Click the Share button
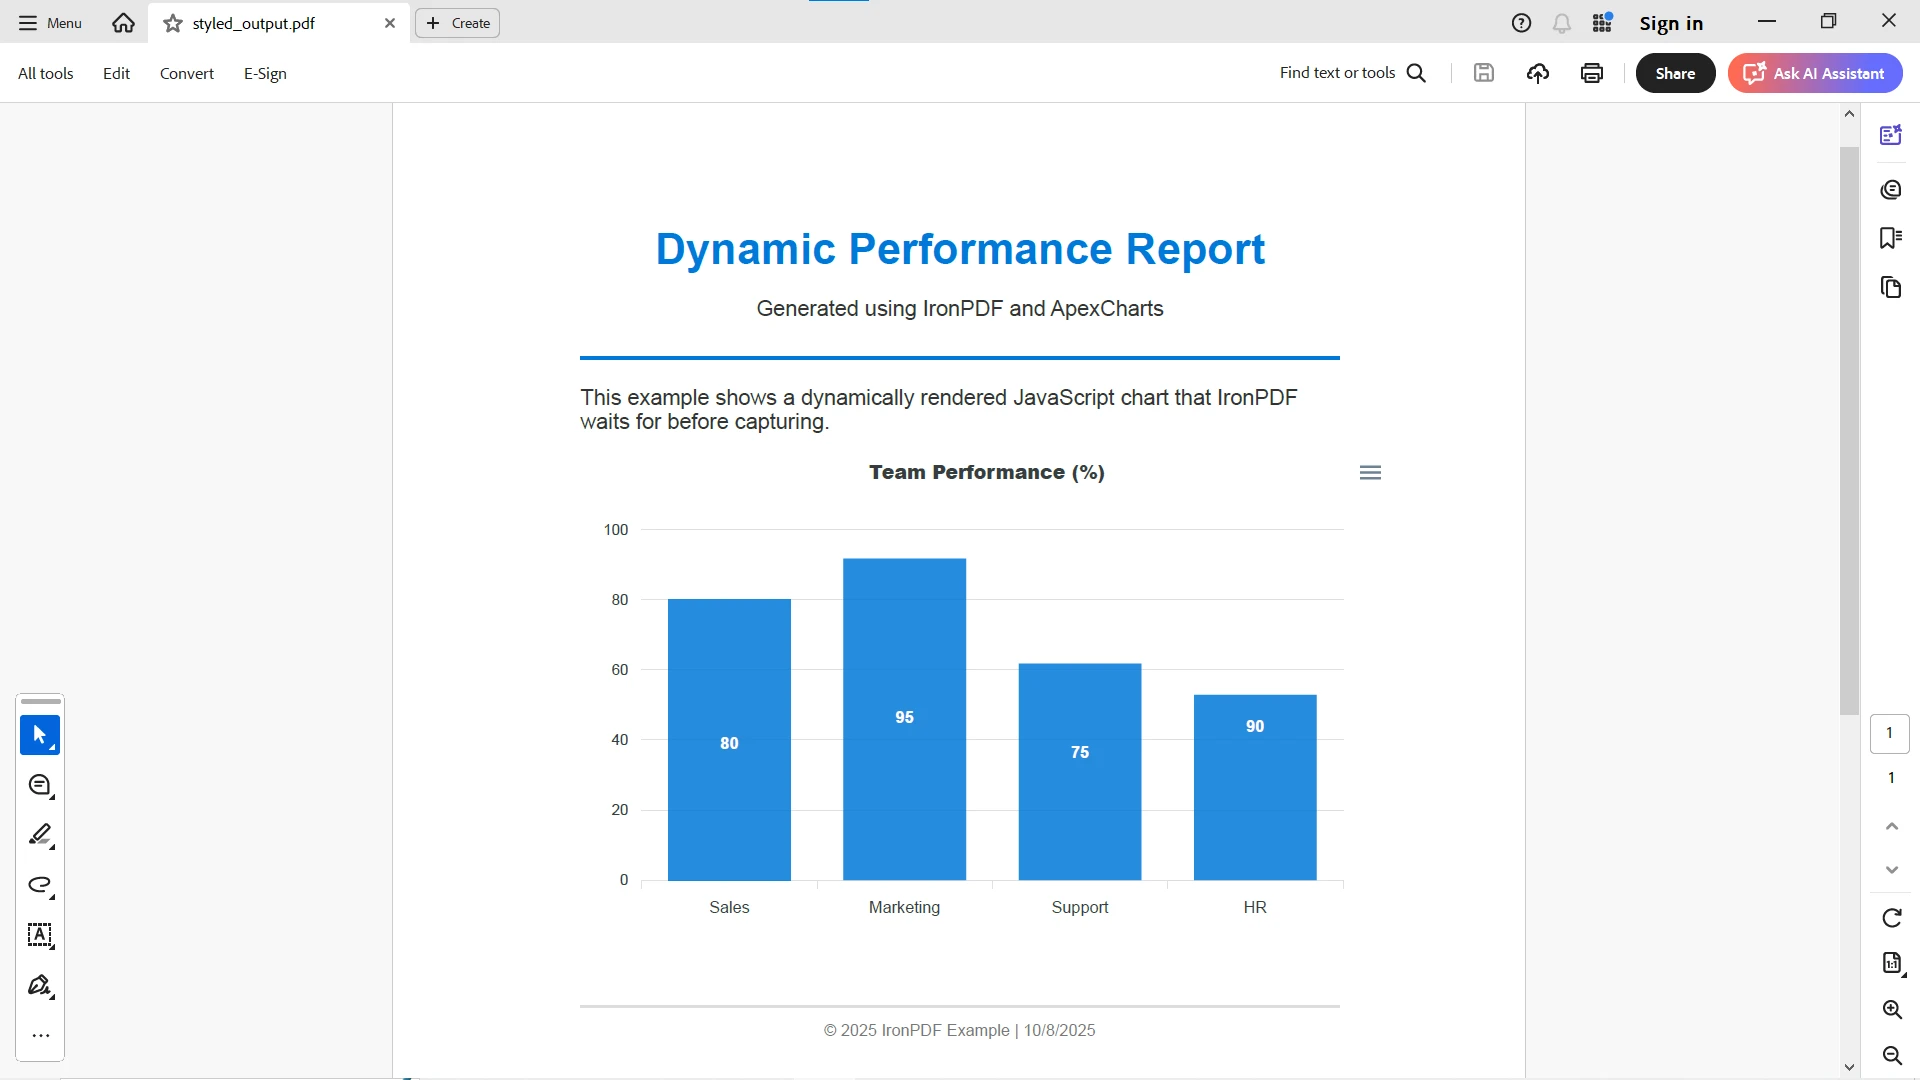Viewport: 1920px width, 1080px height. pos(1675,73)
